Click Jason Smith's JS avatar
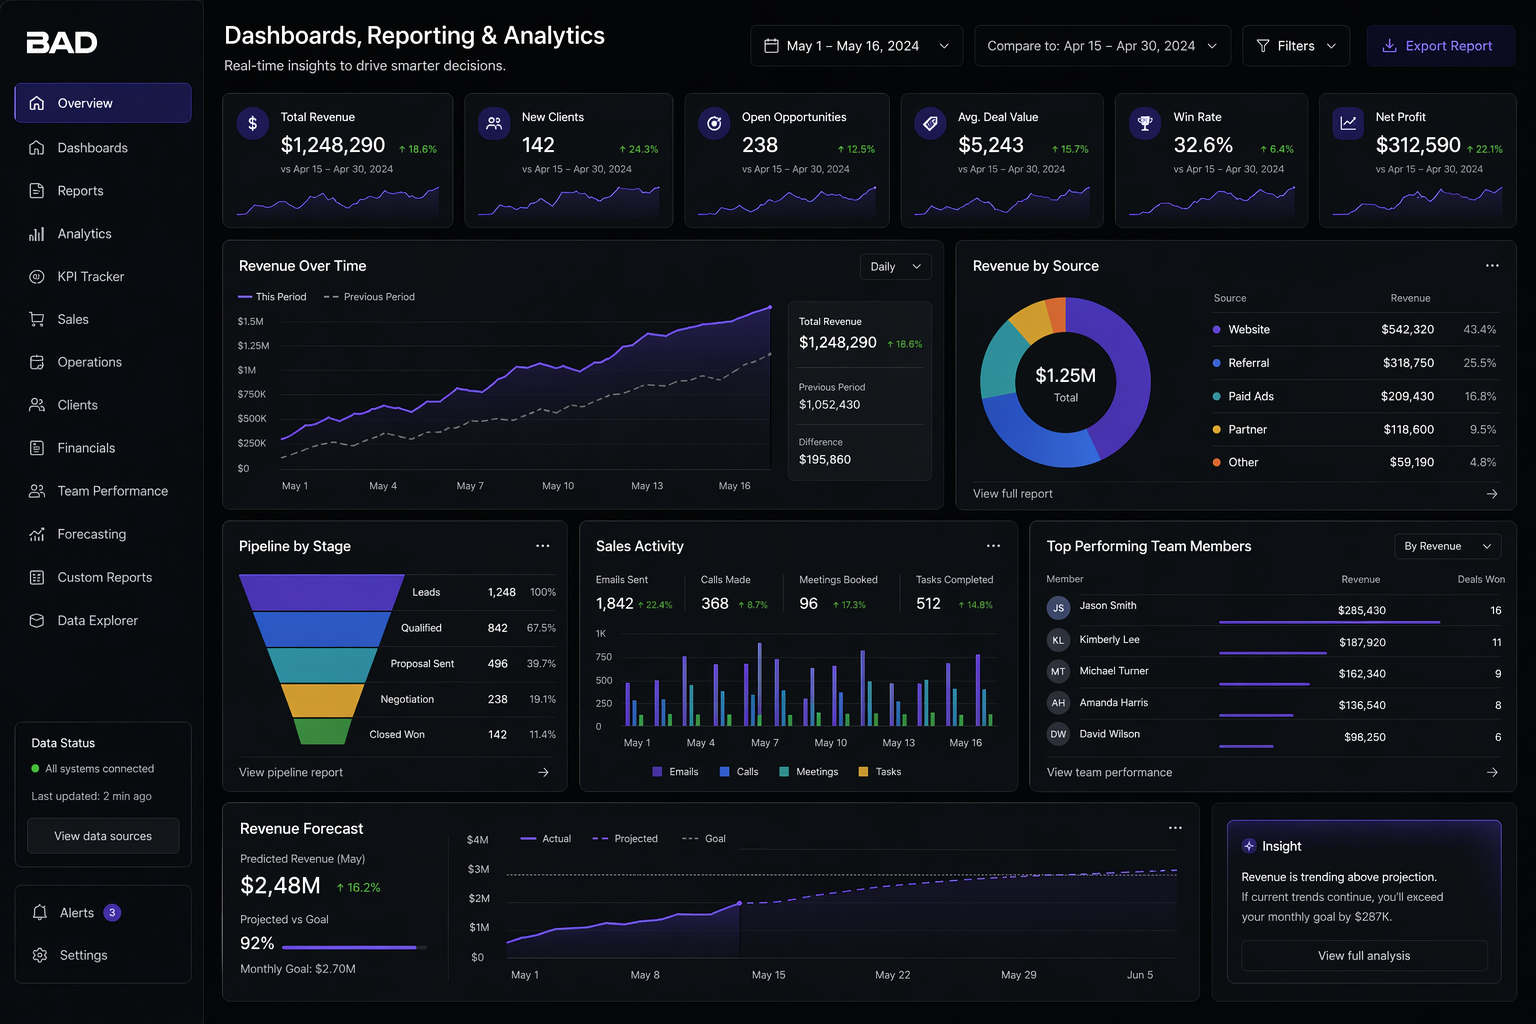The image size is (1536, 1024). pos(1058,608)
